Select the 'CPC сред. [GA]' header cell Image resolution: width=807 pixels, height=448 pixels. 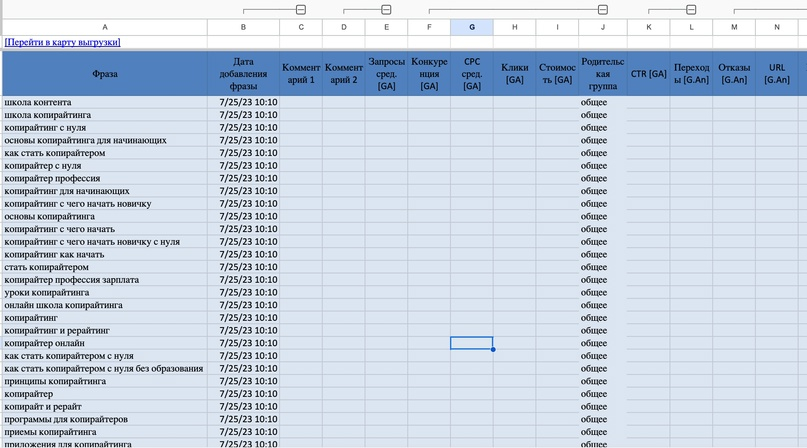click(x=471, y=73)
